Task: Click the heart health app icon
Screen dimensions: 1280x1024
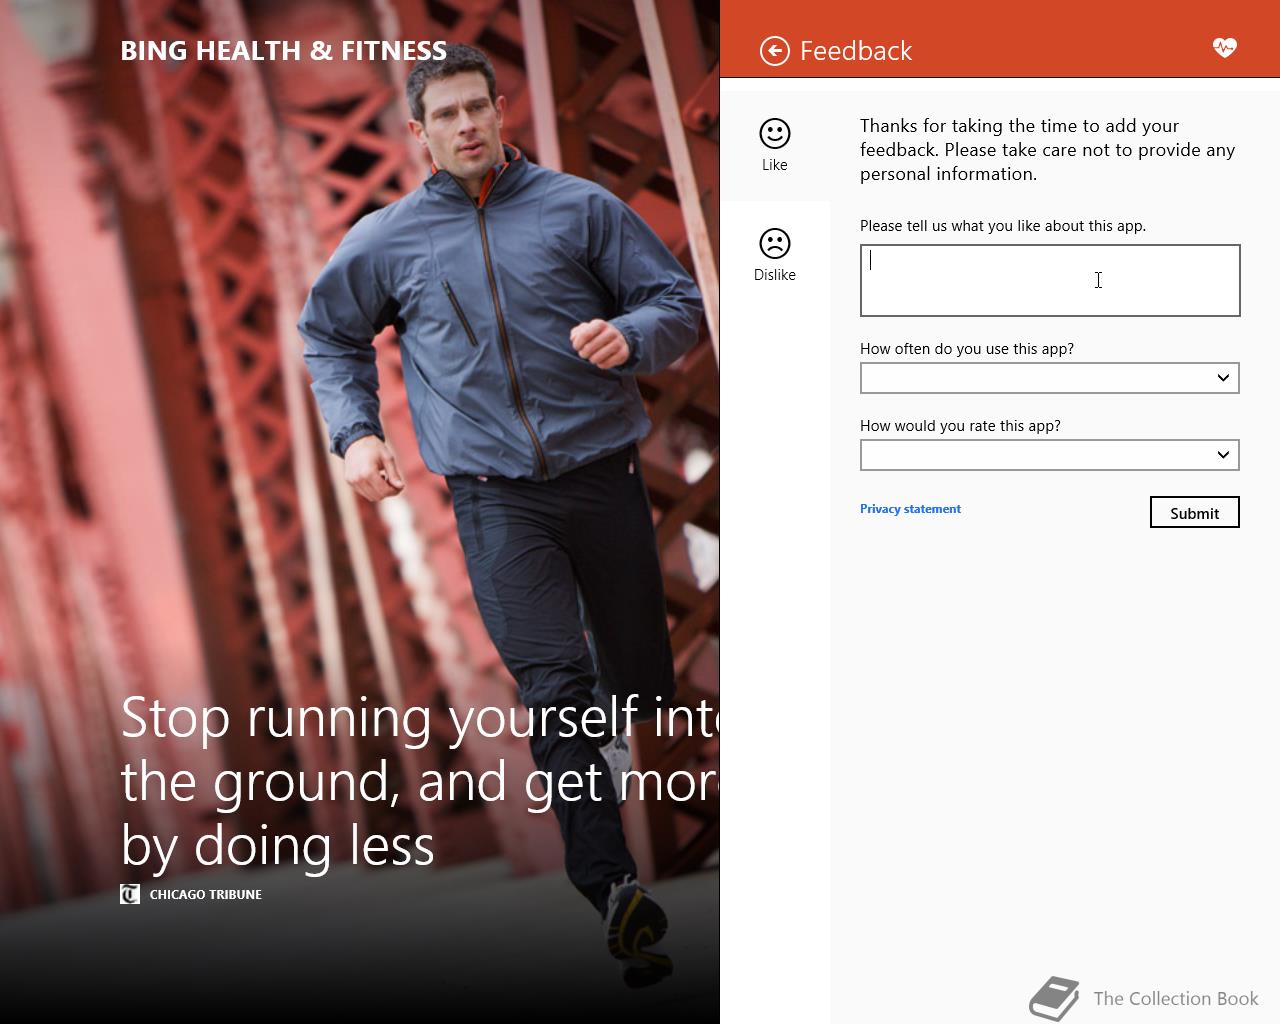Action: click(x=1224, y=47)
